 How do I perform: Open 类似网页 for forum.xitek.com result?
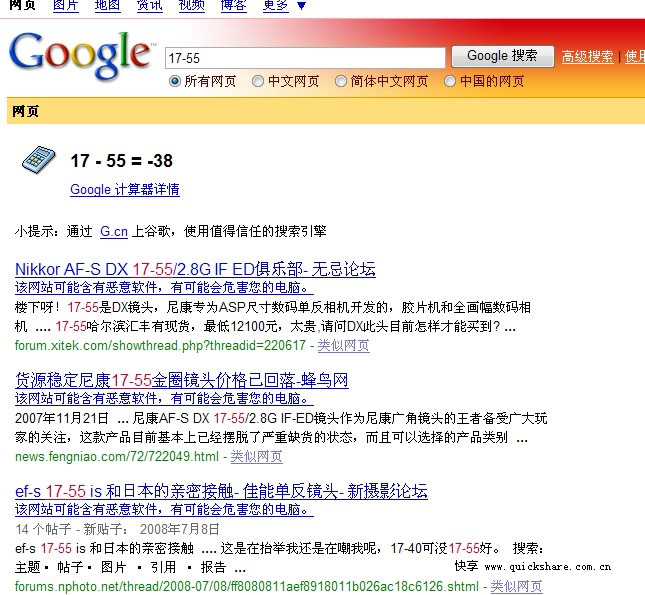point(343,345)
